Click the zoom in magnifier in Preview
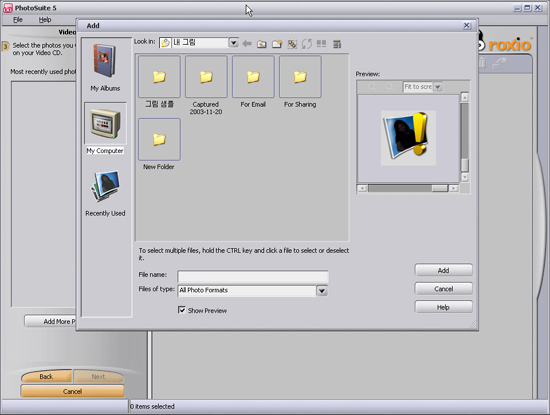The height and width of the screenshot is (415, 550). pyautogui.click(x=372, y=87)
